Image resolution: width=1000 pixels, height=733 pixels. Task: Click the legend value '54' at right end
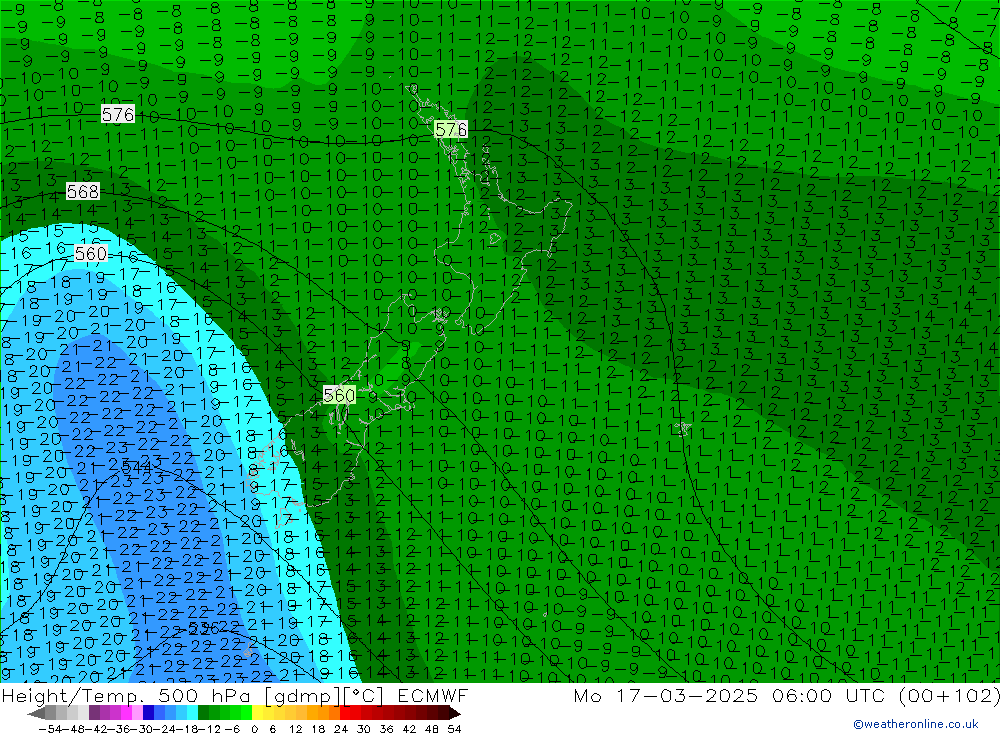[454, 728]
